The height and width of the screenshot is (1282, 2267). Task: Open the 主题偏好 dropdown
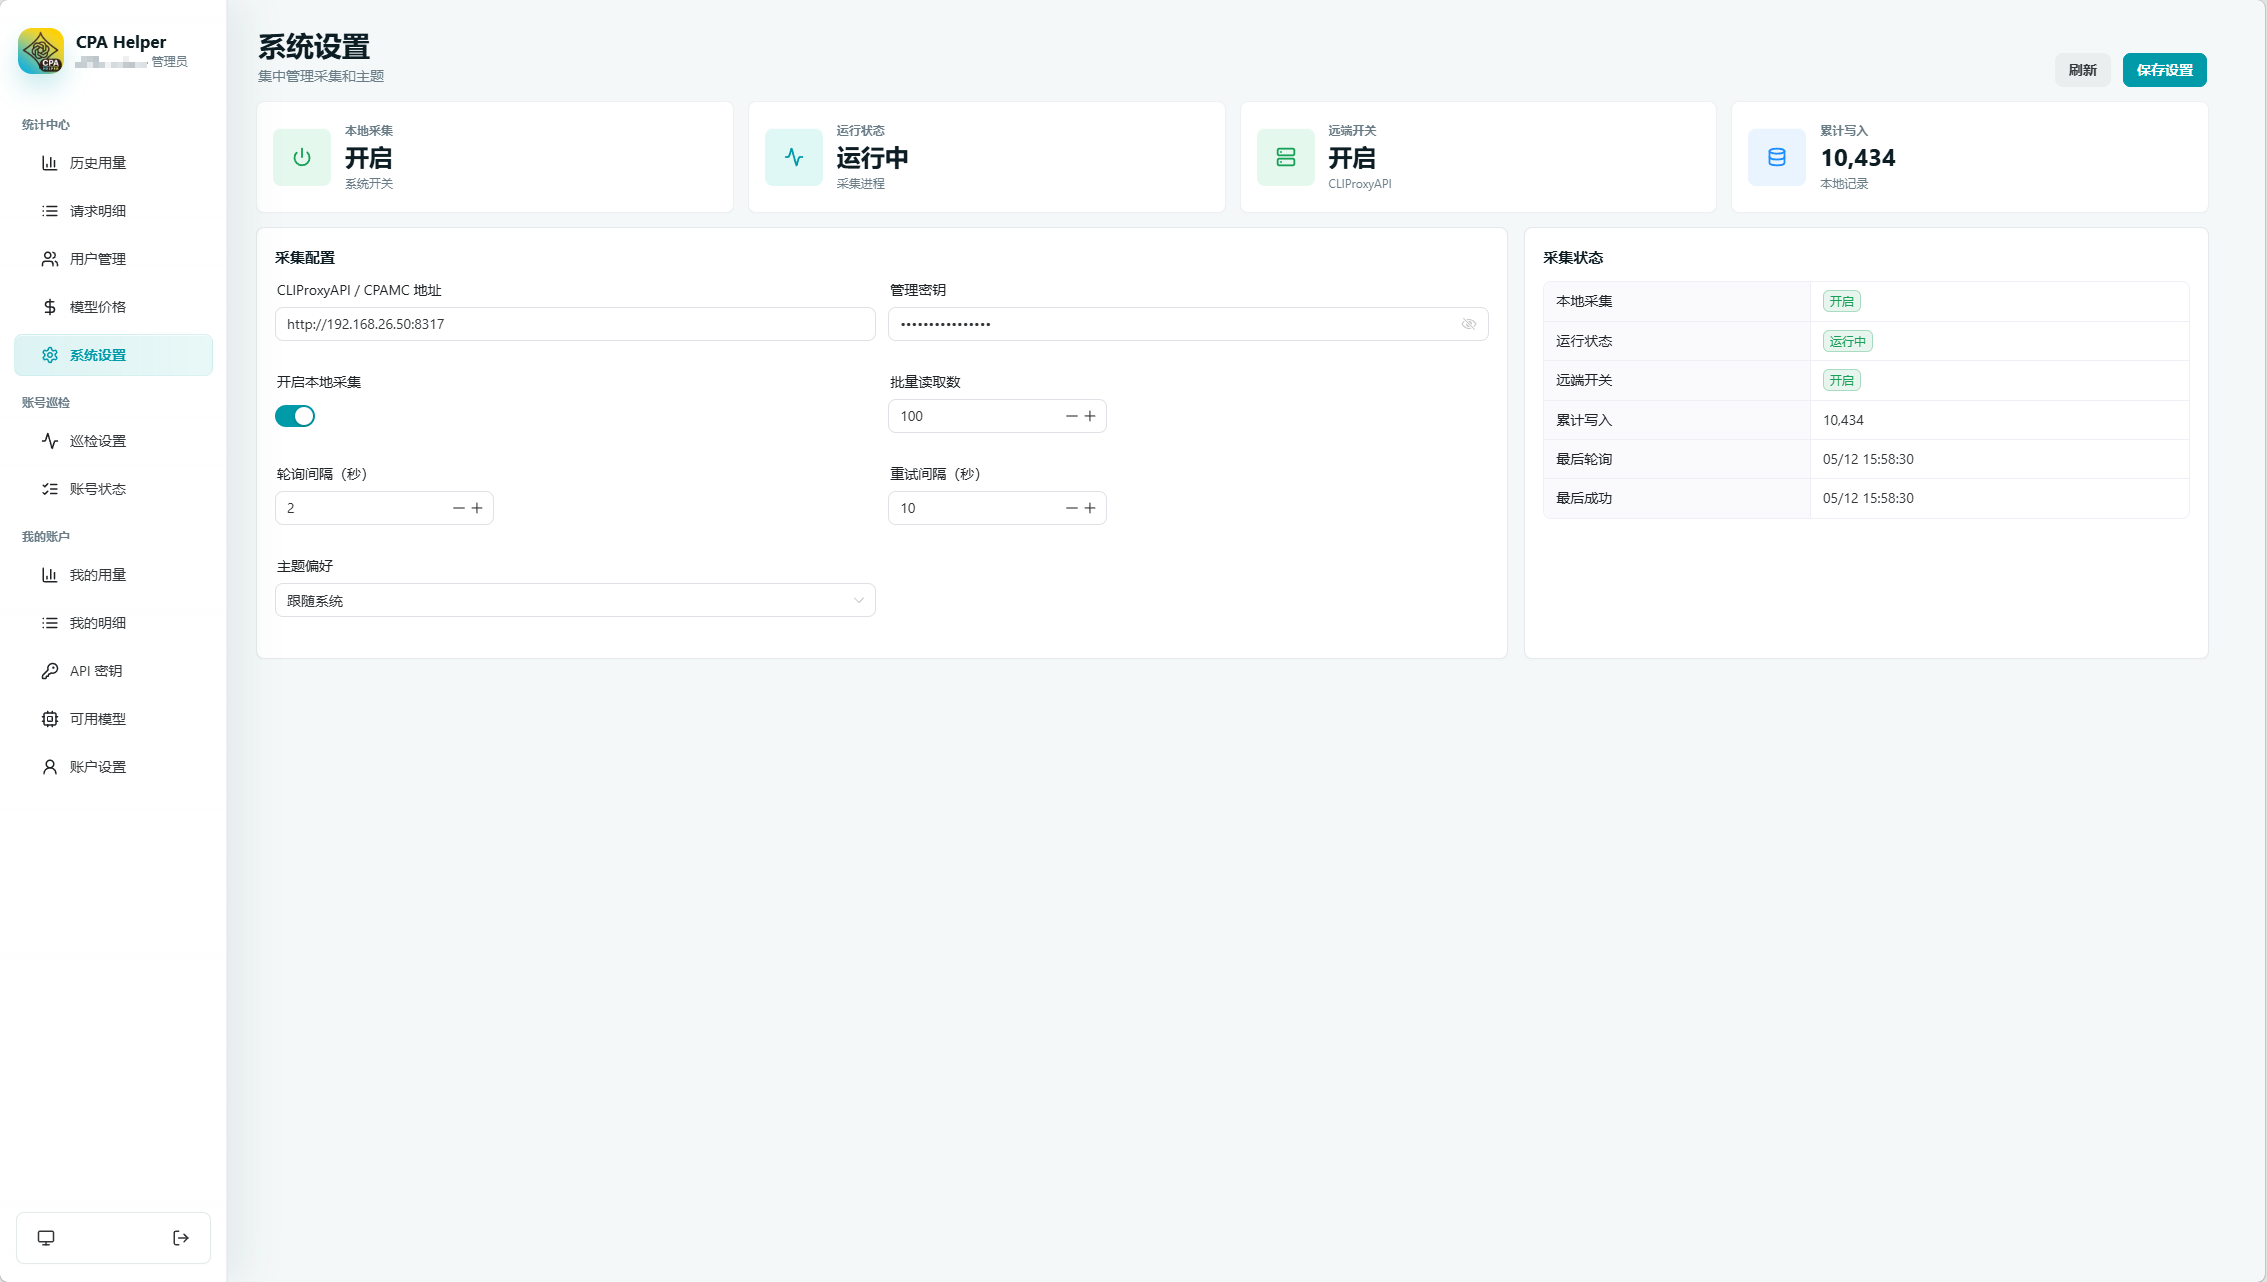(x=575, y=600)
